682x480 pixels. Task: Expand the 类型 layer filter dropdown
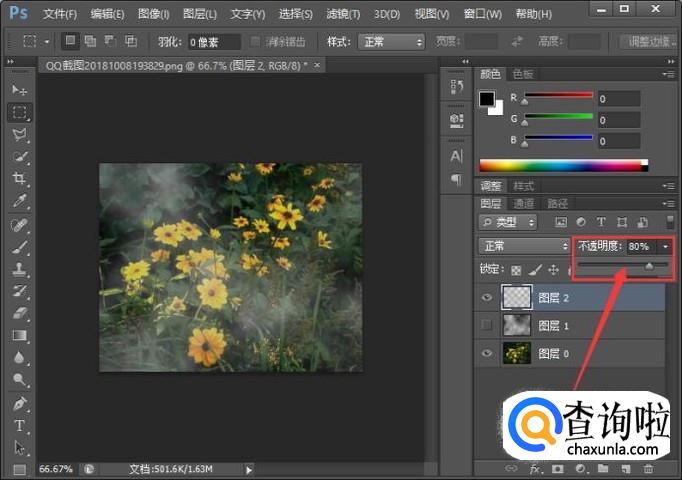[x=508, y=222]
